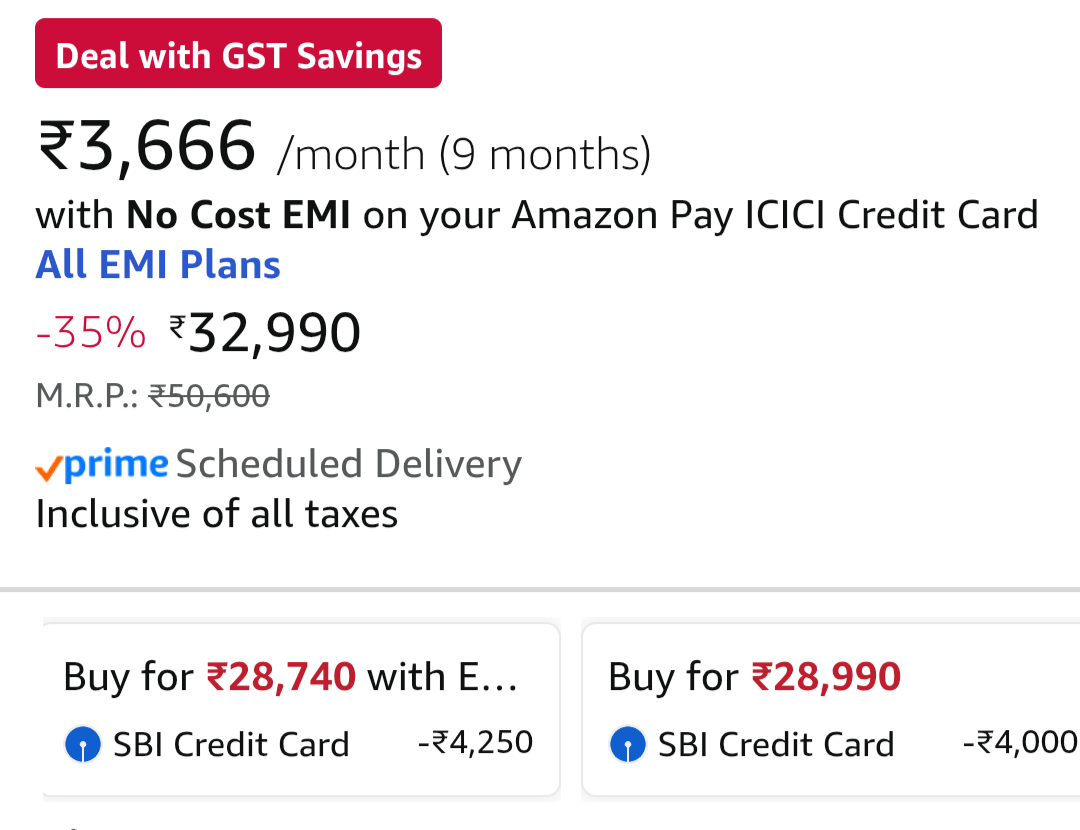
Task: Click the orange Prime checkmark icon
Action: click(49, 467)
